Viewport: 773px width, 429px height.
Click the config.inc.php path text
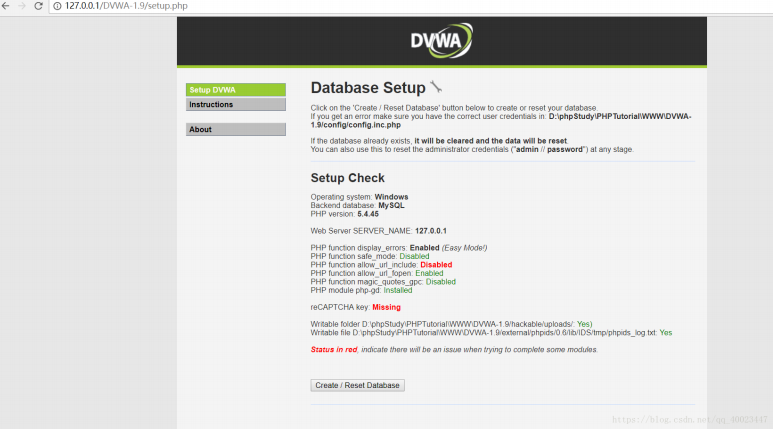pos(501,121)
